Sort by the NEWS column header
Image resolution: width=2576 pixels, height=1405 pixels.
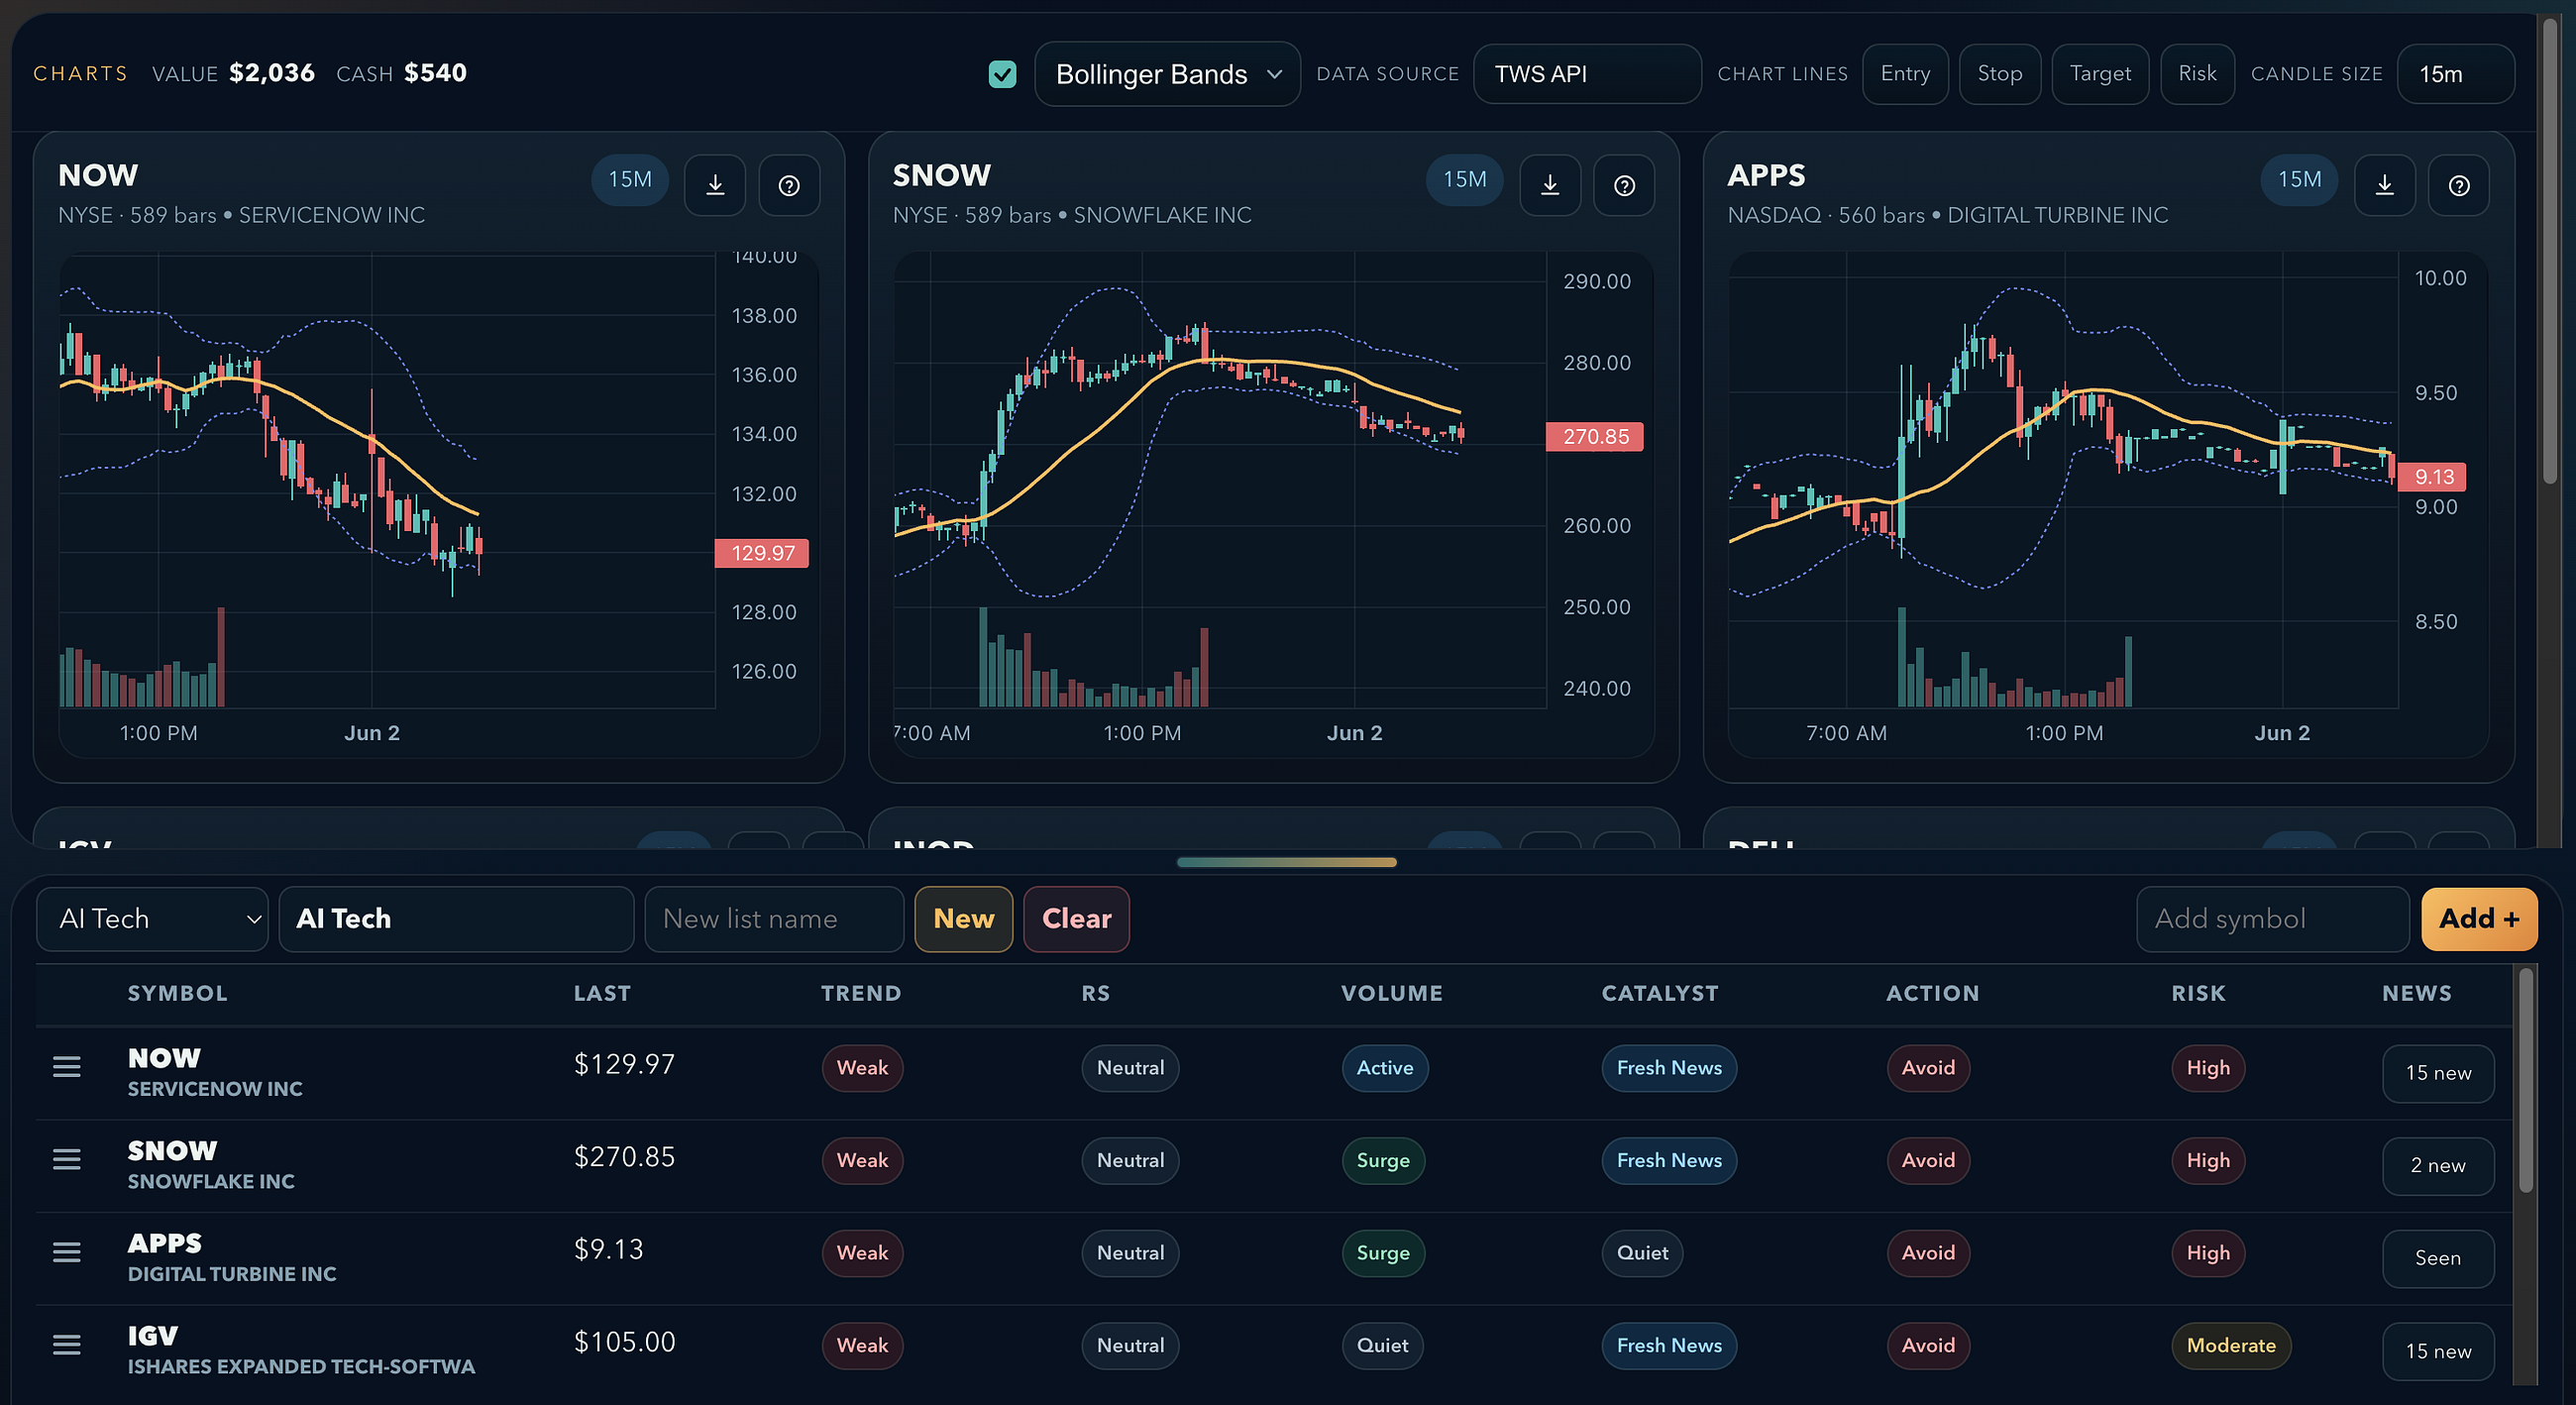pyautogui.click(x=2416, y=994)
